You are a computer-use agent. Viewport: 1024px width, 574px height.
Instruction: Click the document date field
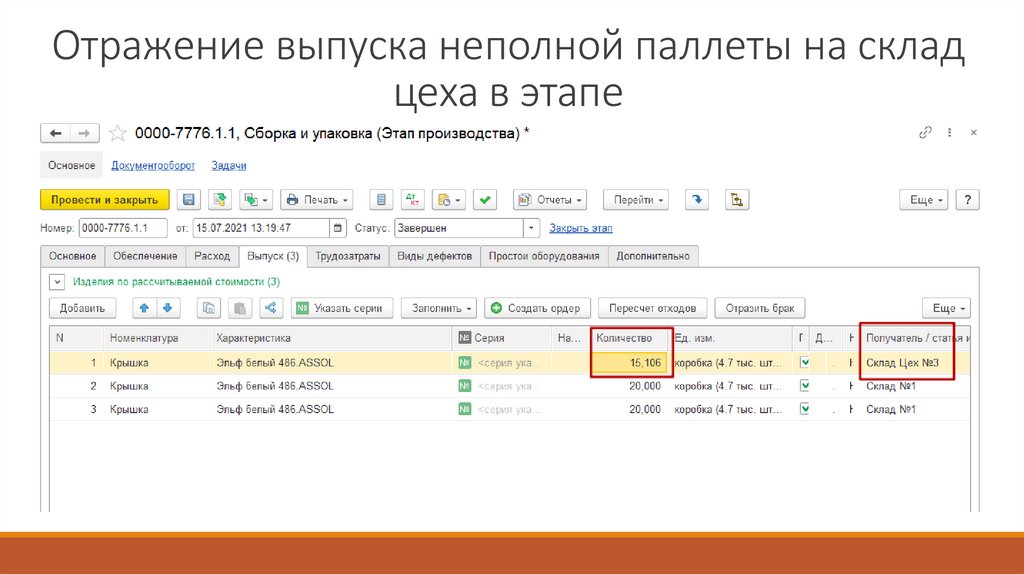(261, 228)
